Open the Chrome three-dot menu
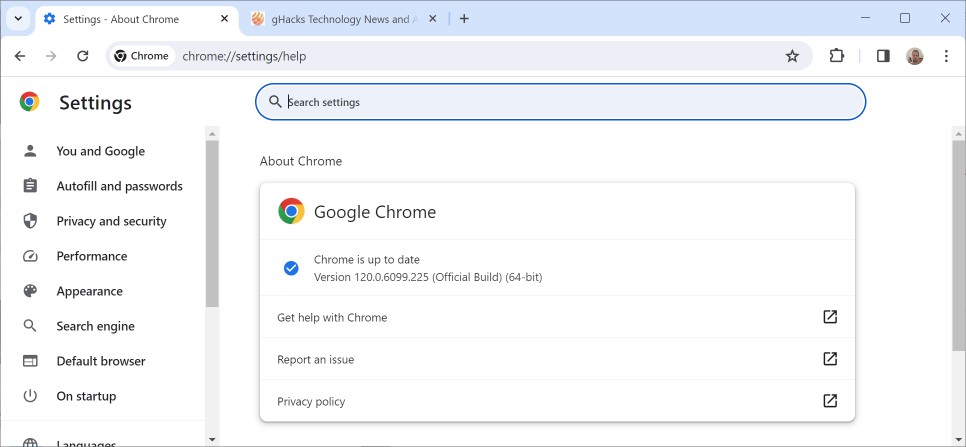The width and height of the screenshot is (966, 447). click(946, 56)
